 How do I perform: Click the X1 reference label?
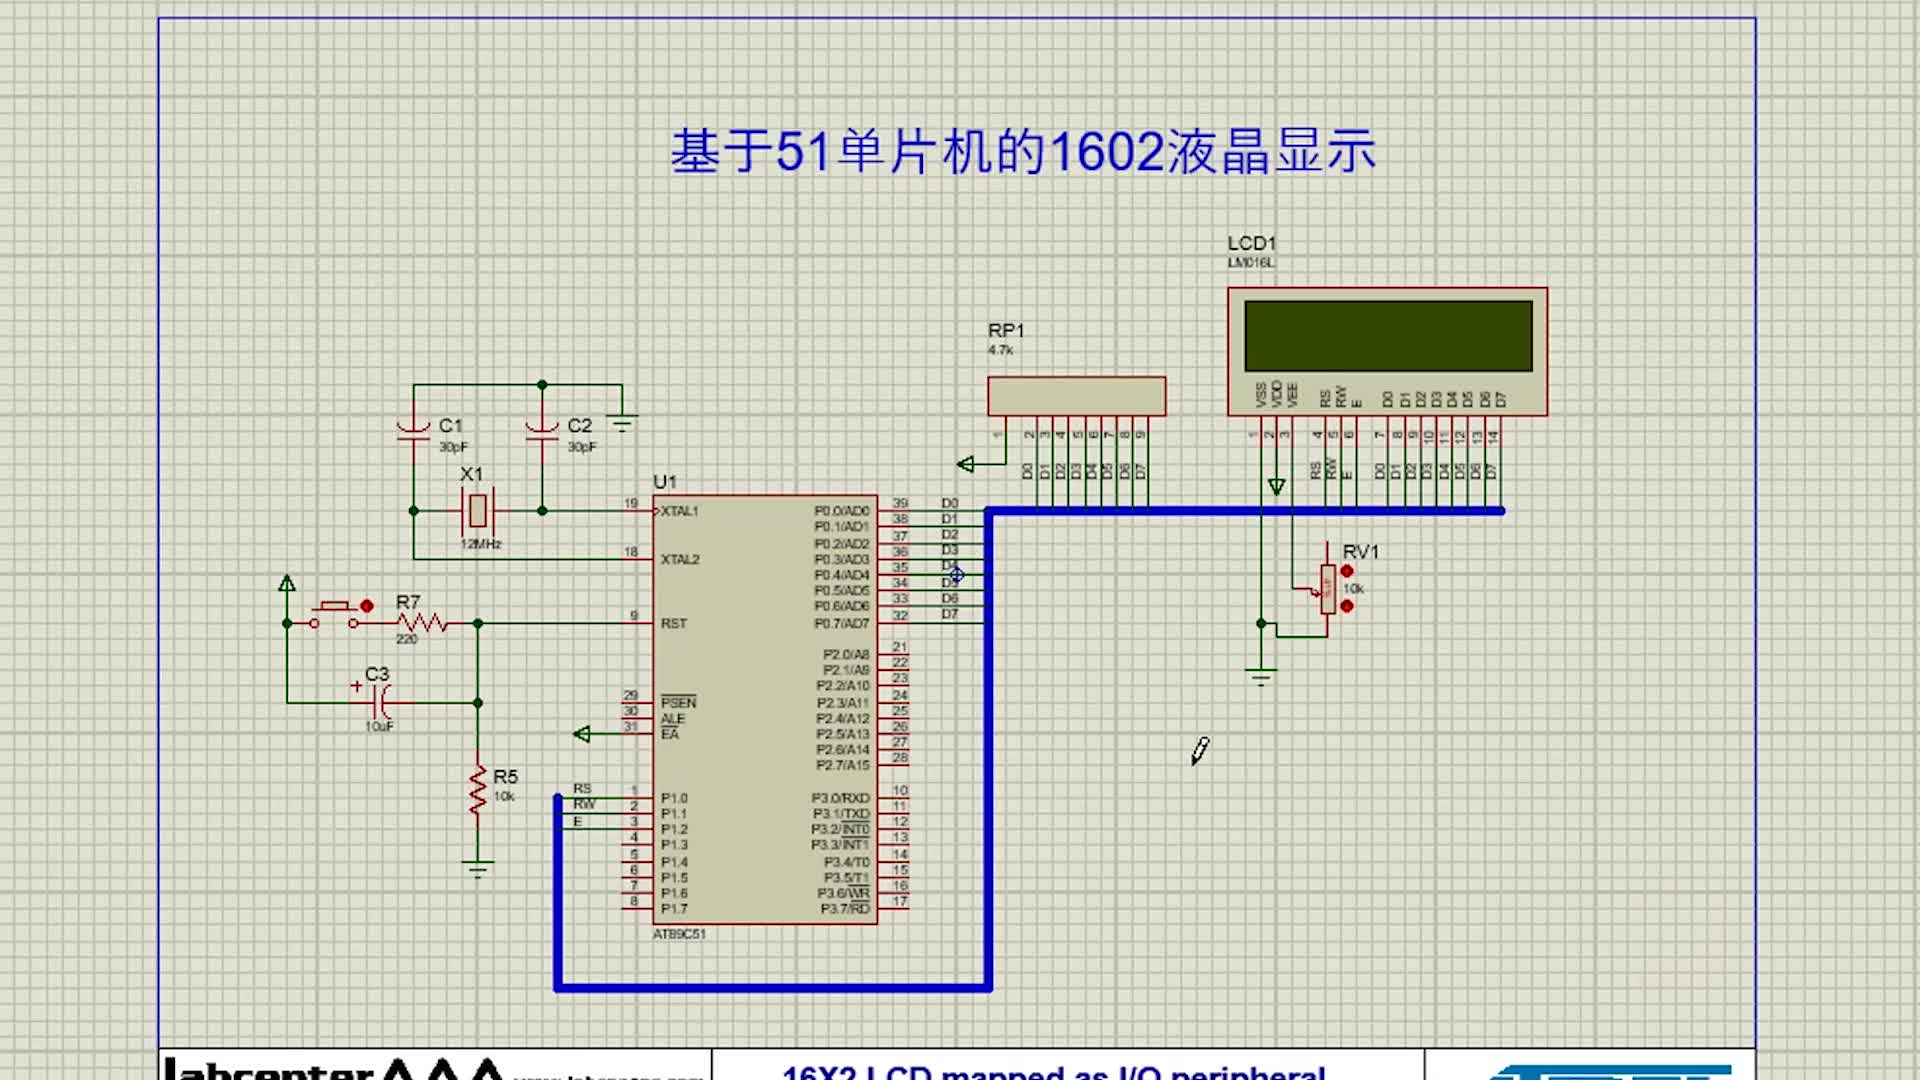pyautogui.click(x=471, y=474)
